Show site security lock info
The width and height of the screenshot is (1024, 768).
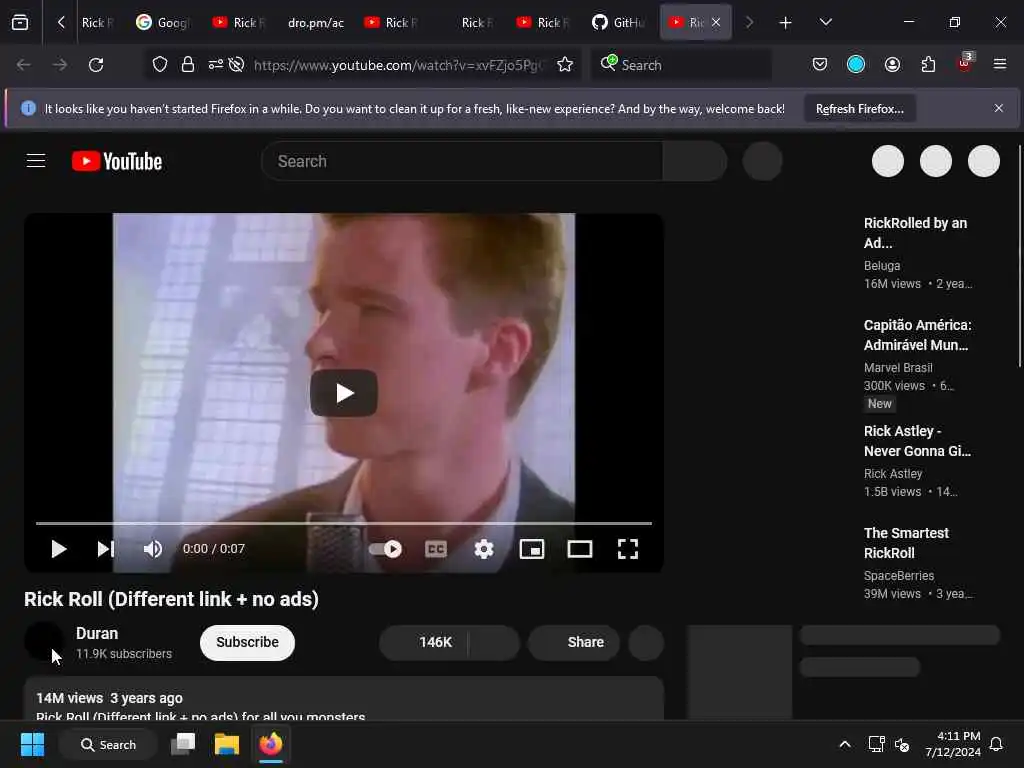(x=187, y=65)
